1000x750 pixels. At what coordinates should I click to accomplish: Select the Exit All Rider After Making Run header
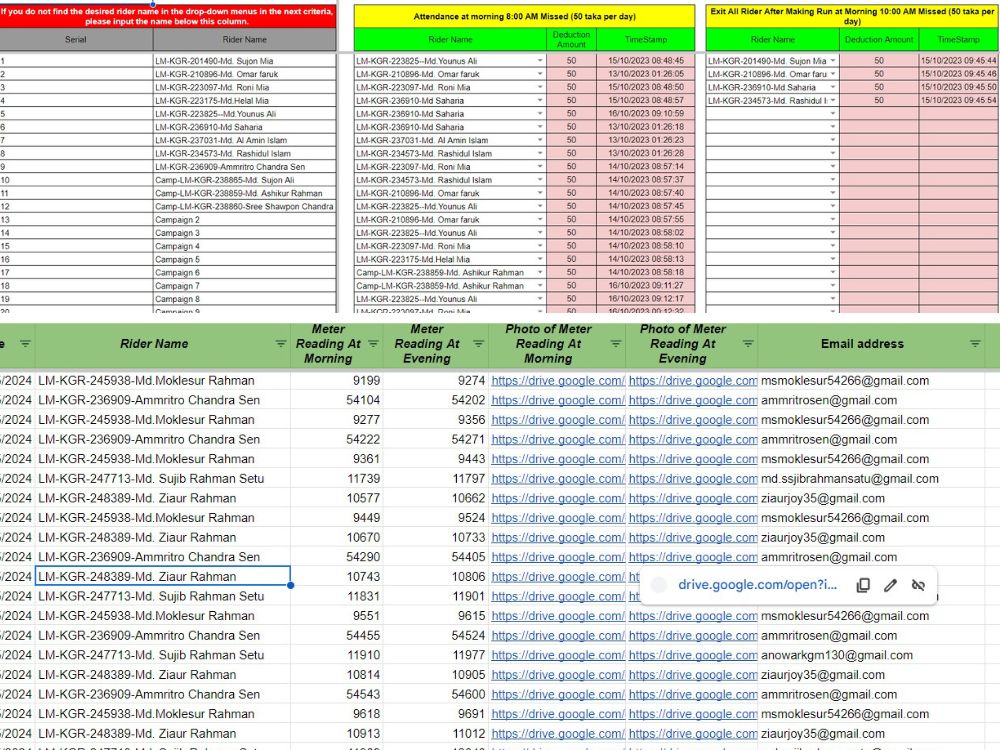pos(852,17)
